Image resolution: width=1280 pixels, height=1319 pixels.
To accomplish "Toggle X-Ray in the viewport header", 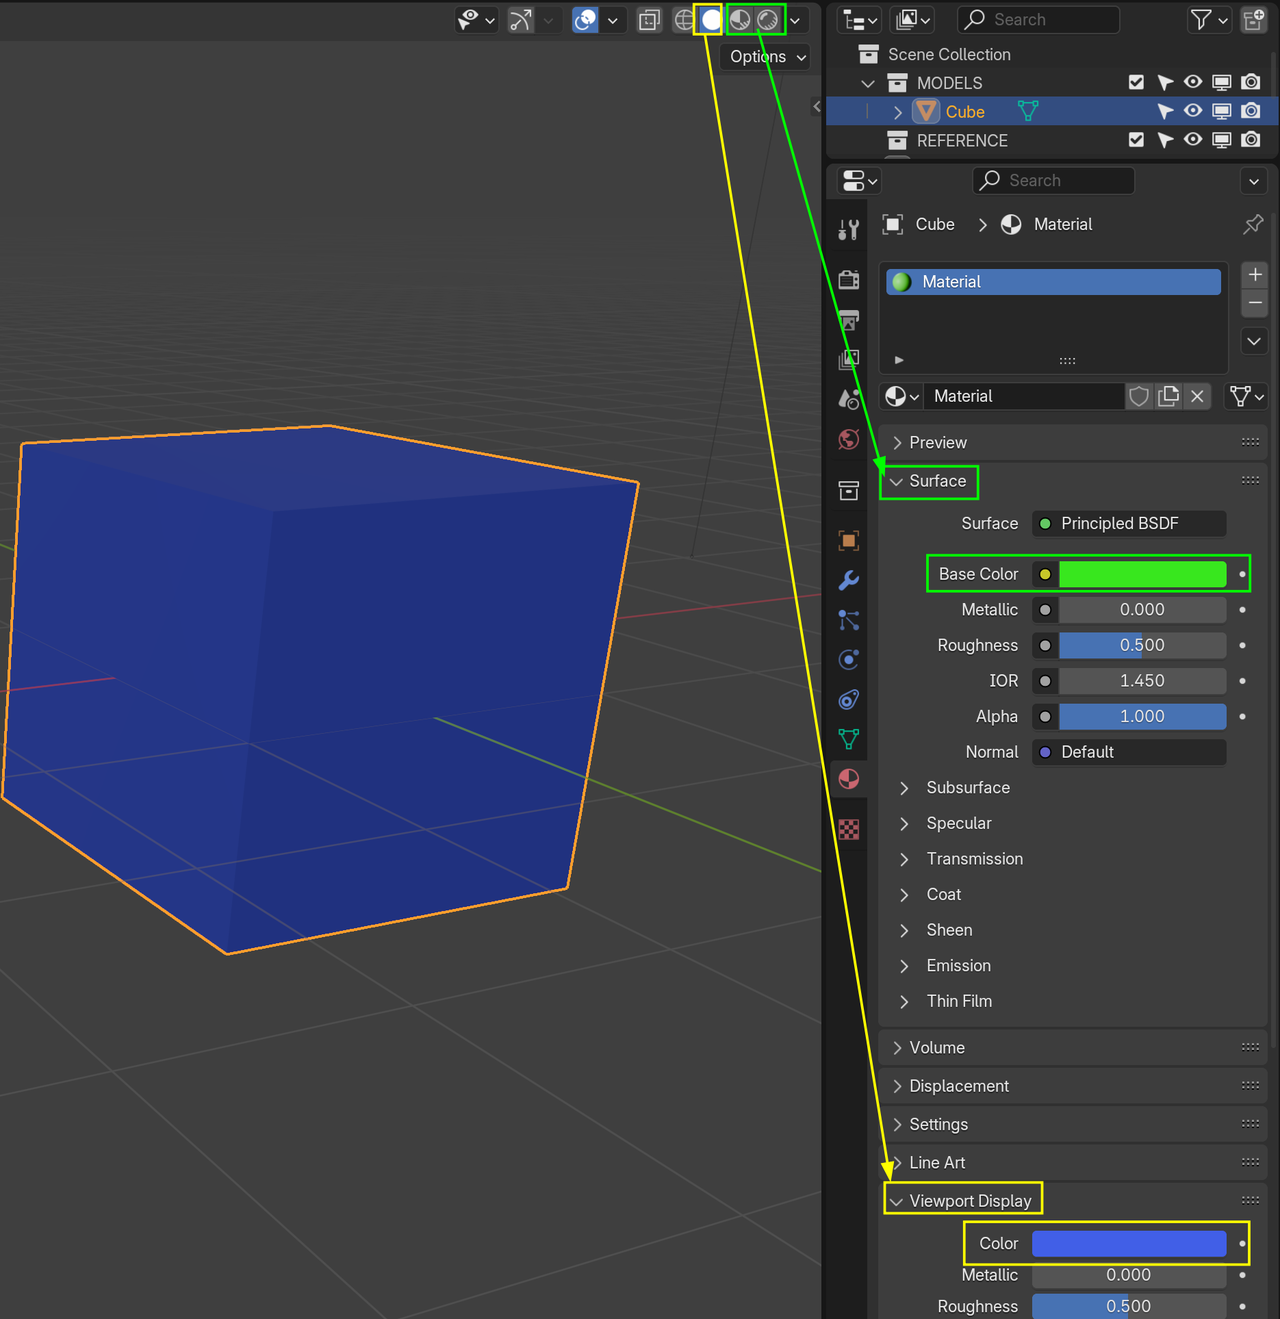I will (649, 20).
